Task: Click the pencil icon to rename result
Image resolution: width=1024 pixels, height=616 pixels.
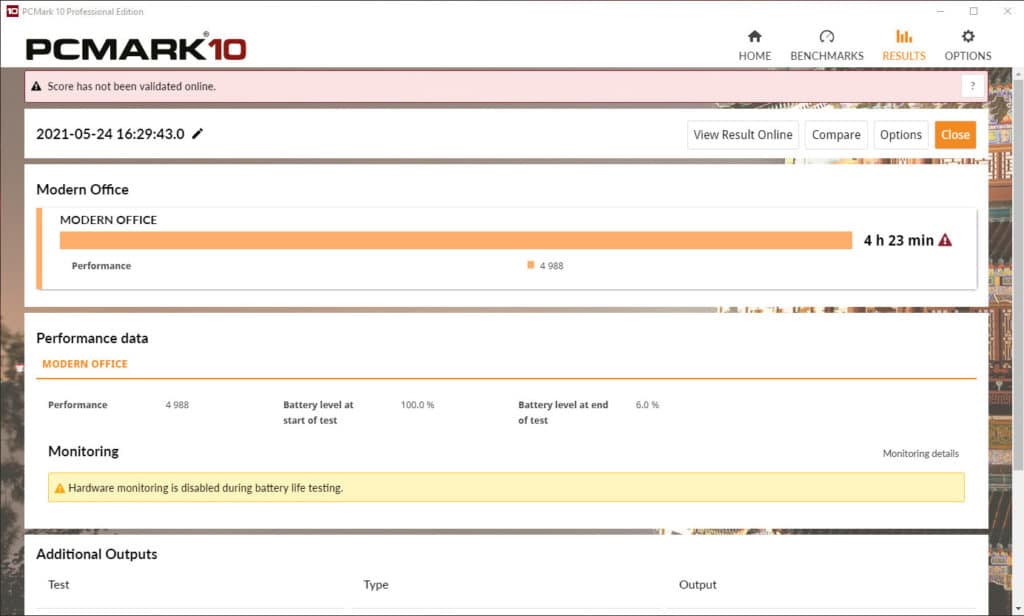Action: point(197,133)
